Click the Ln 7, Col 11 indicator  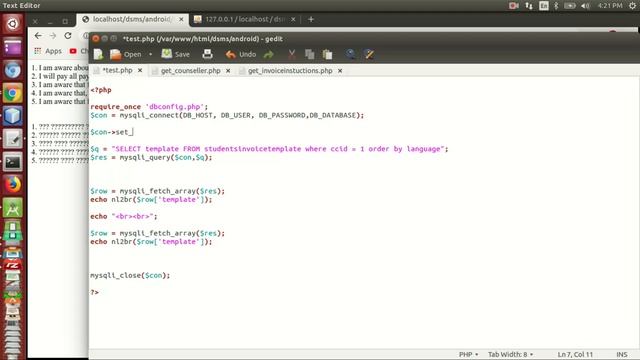pyautogui.click(x=575, y=354)
